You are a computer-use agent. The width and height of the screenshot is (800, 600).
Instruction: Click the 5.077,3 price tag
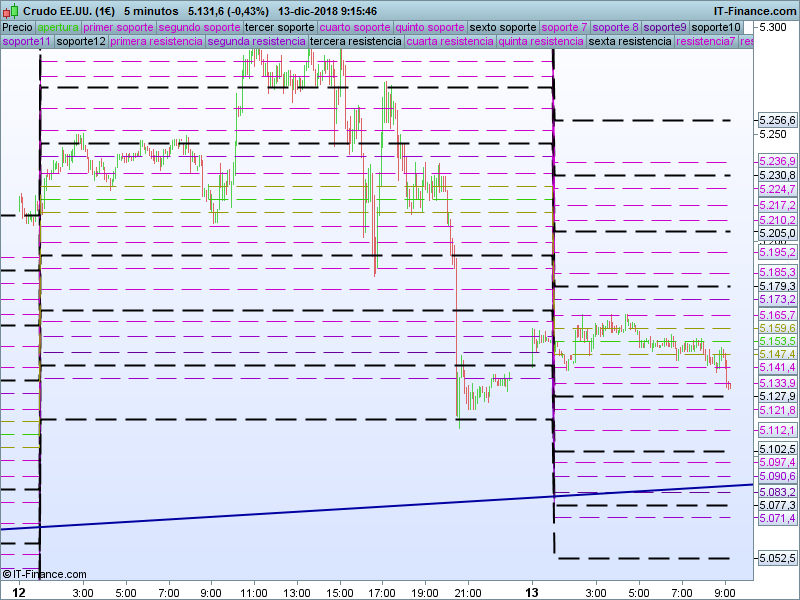[x=777, y=505]
